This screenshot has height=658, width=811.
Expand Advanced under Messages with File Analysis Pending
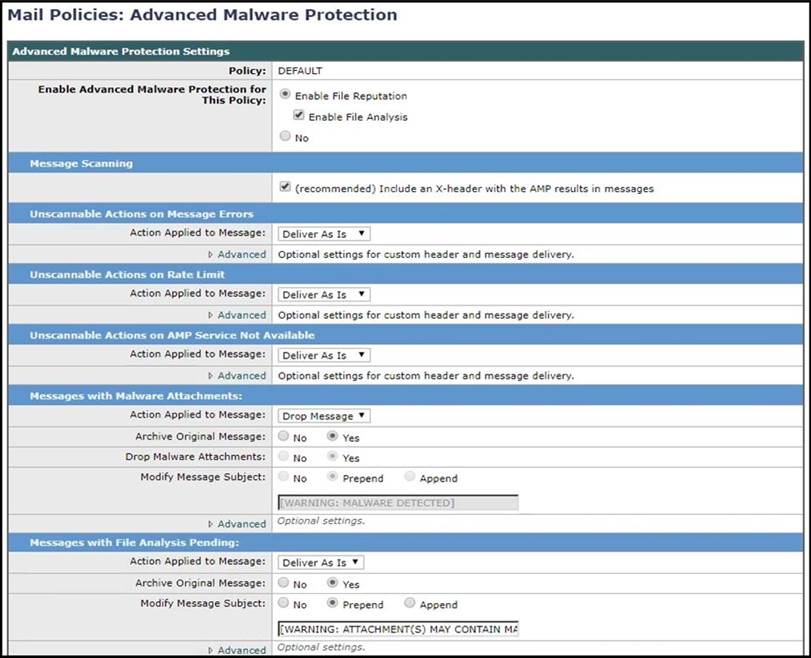coord(241,650)
